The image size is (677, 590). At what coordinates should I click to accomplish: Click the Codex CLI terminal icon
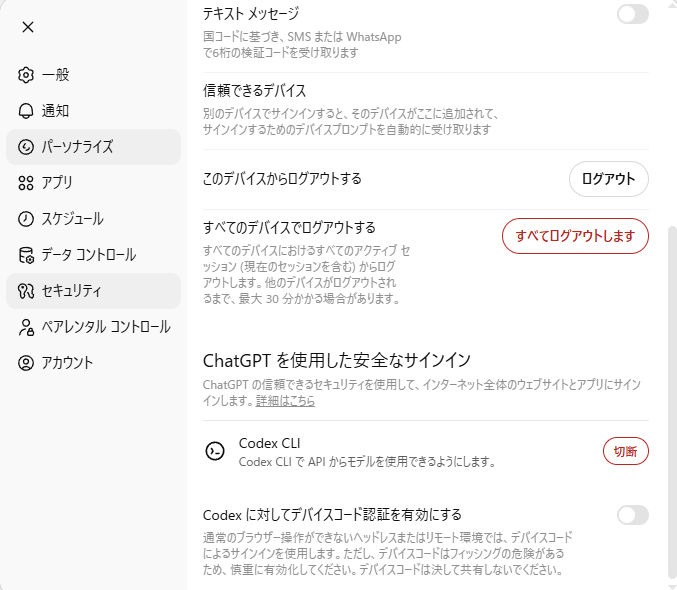click(214, 451)
